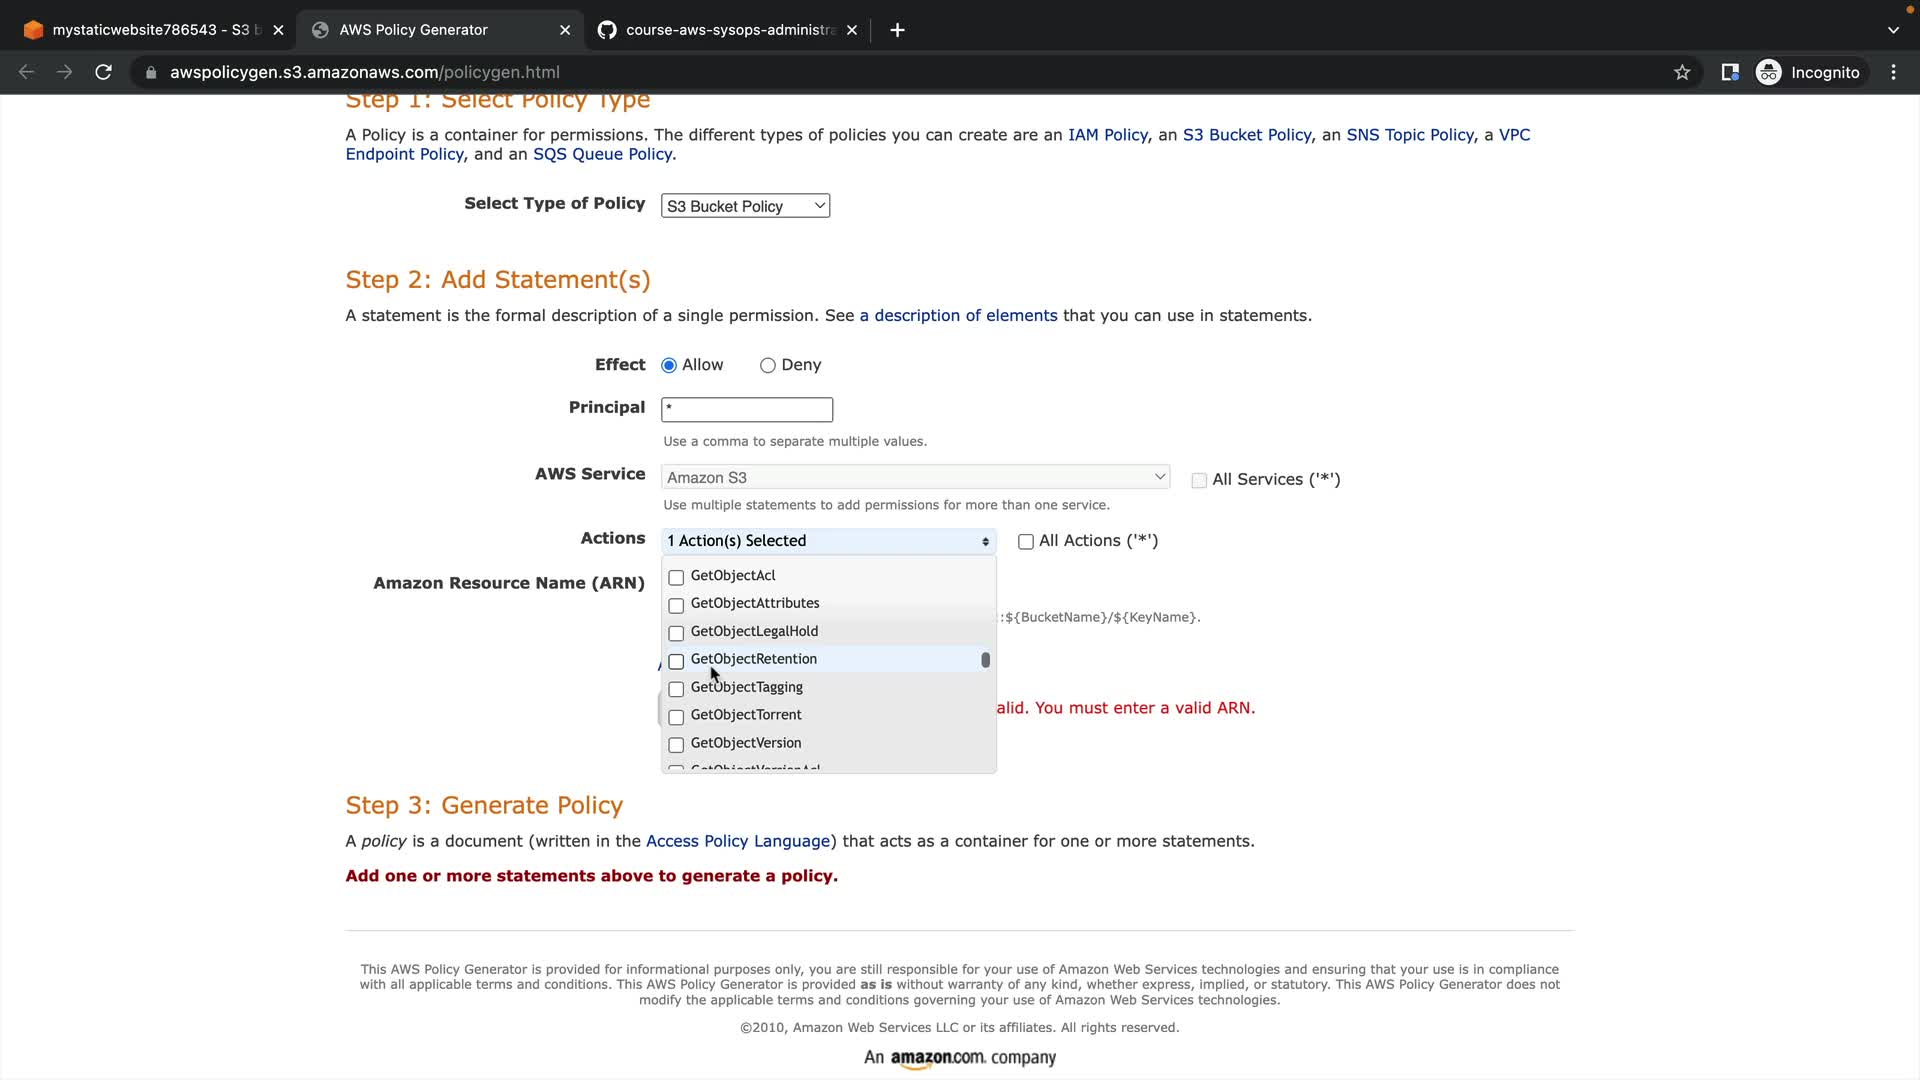
Task: Open the IAM Policy link
Action: click(x=1107, y=135)
